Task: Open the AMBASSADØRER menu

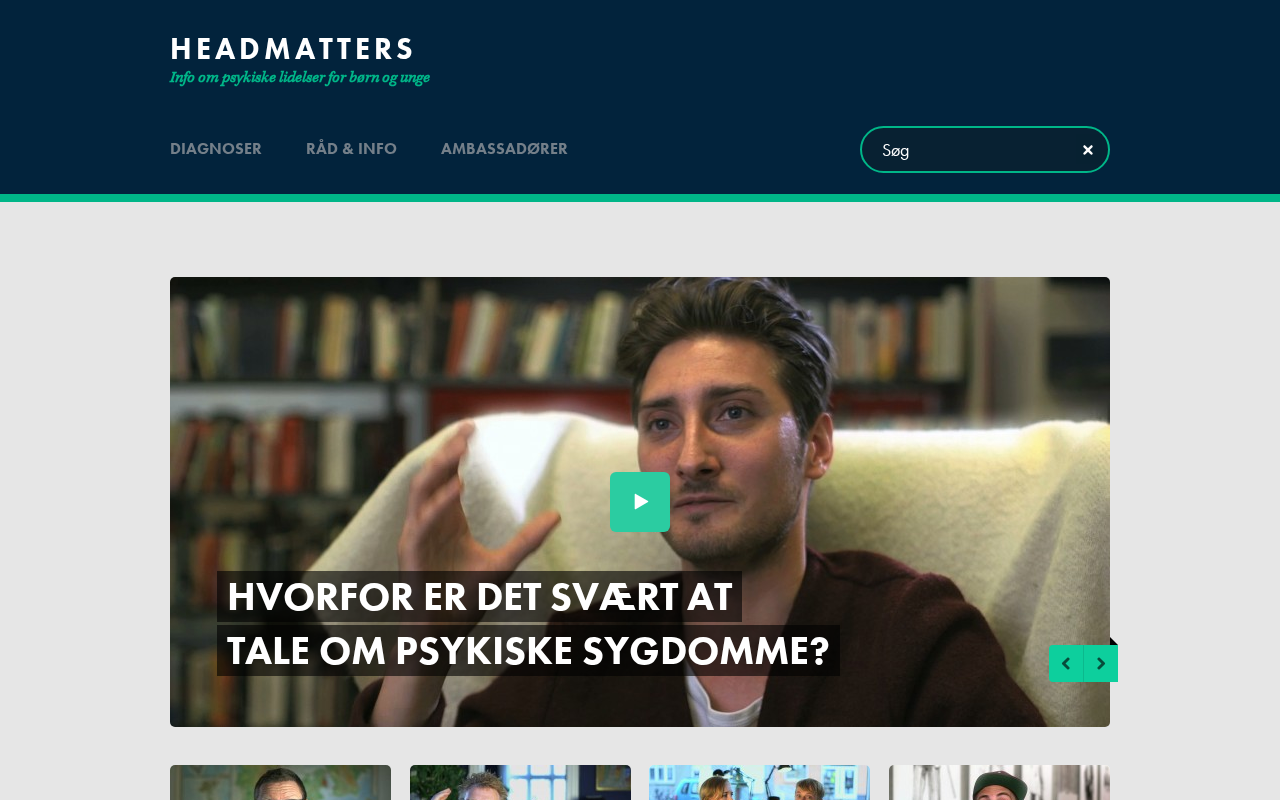Action: (x=504, y=149)
